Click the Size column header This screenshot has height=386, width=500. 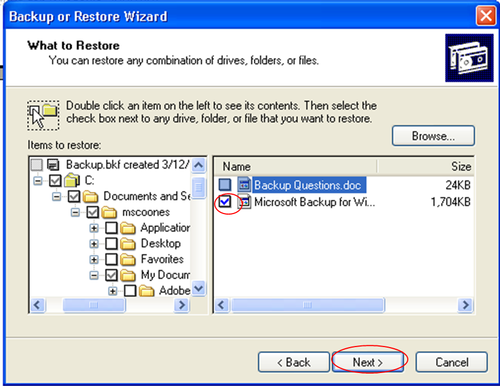point(425,166)
